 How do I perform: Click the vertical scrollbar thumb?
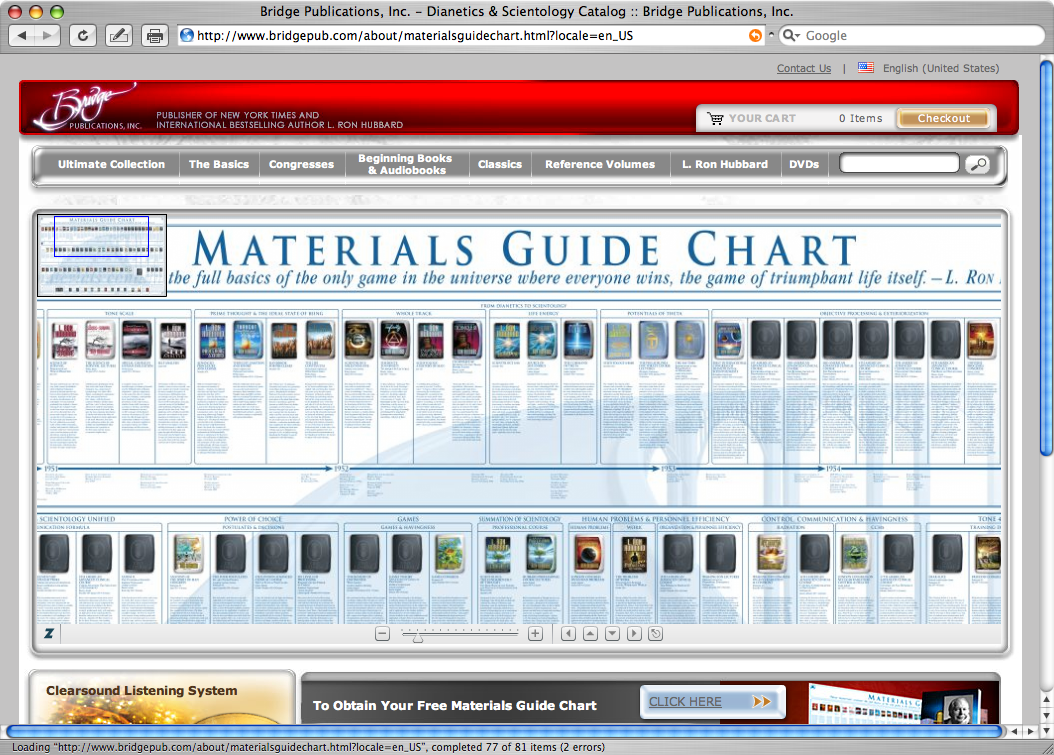tap(1047, 258)
